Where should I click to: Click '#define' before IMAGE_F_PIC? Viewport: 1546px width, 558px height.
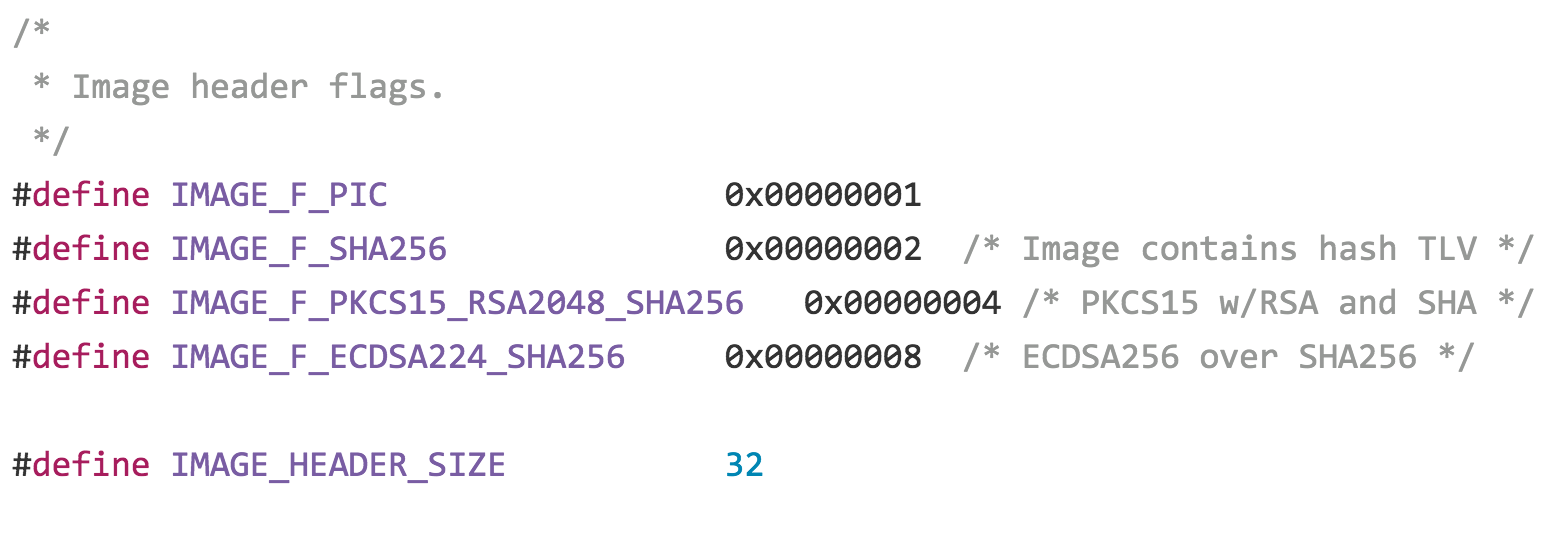tap(81, 195)
